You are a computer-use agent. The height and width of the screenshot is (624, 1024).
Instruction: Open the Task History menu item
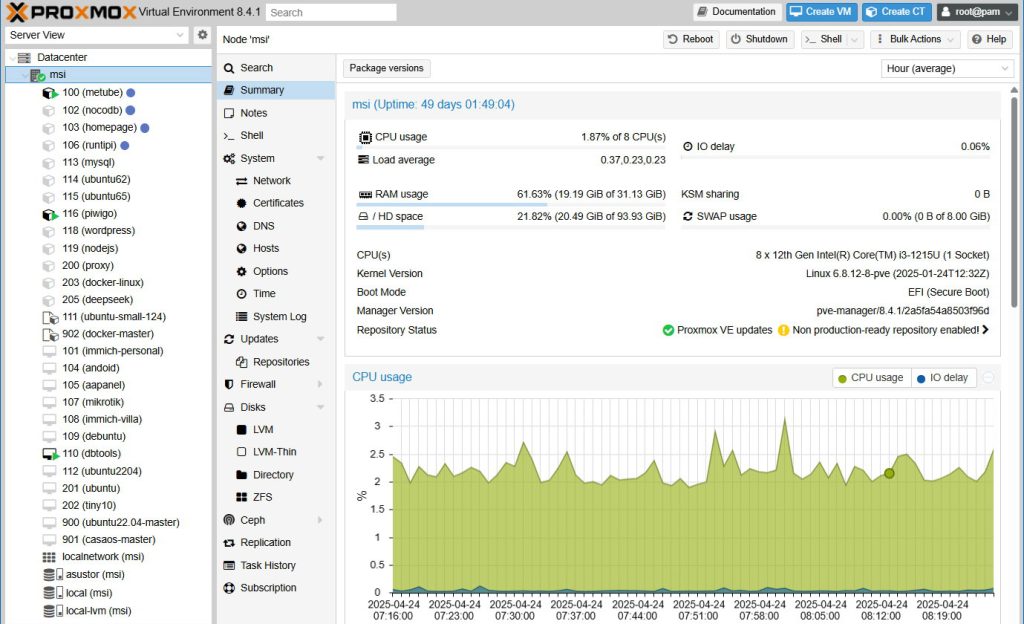click(x=276, y=565)
